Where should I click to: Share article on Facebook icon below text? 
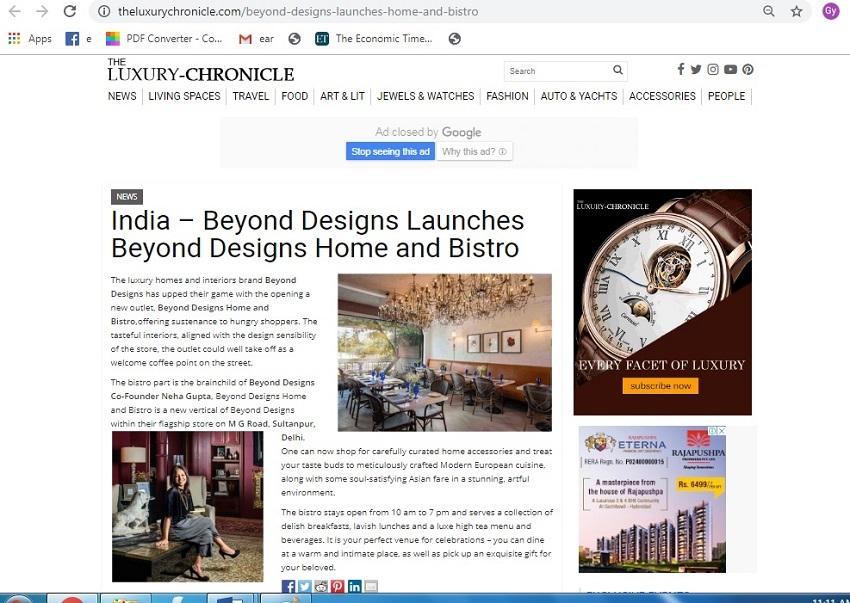pos(288,586)
